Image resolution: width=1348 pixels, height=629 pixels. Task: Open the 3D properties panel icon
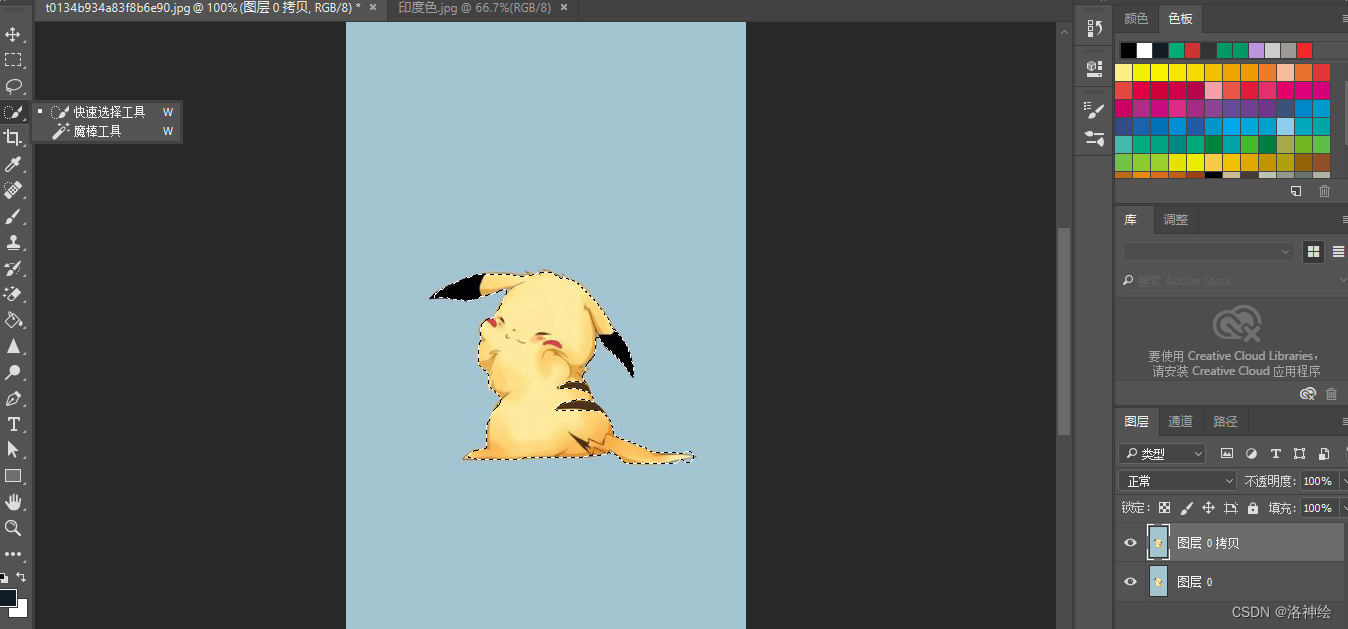(1094, 67)
